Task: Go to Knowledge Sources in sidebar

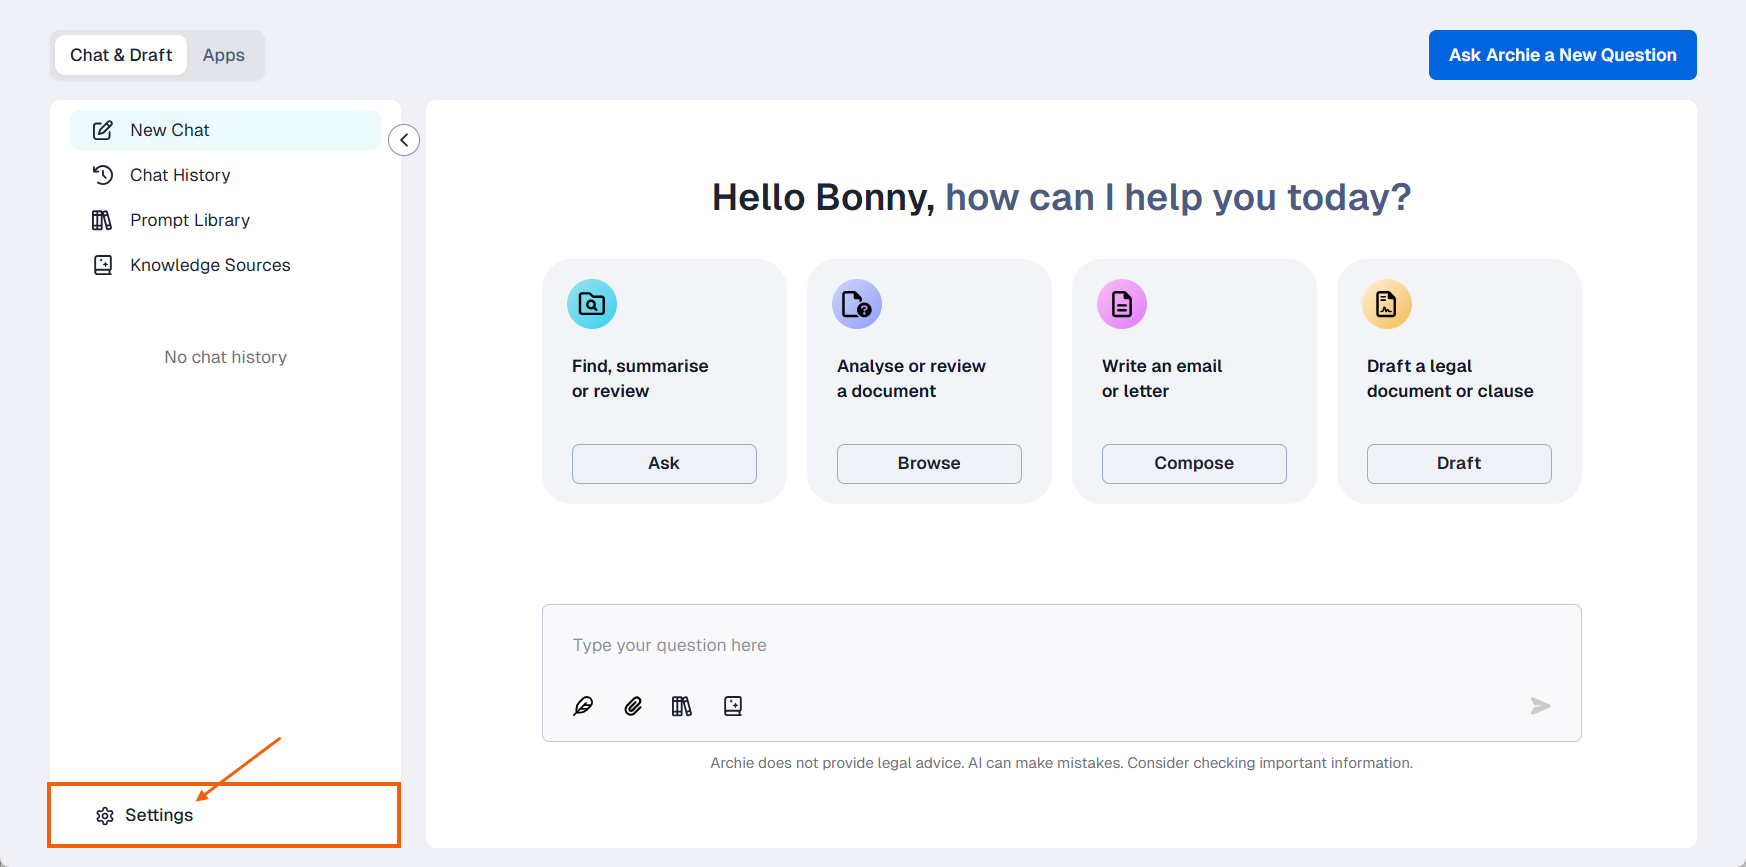Action: coord(210,265)
